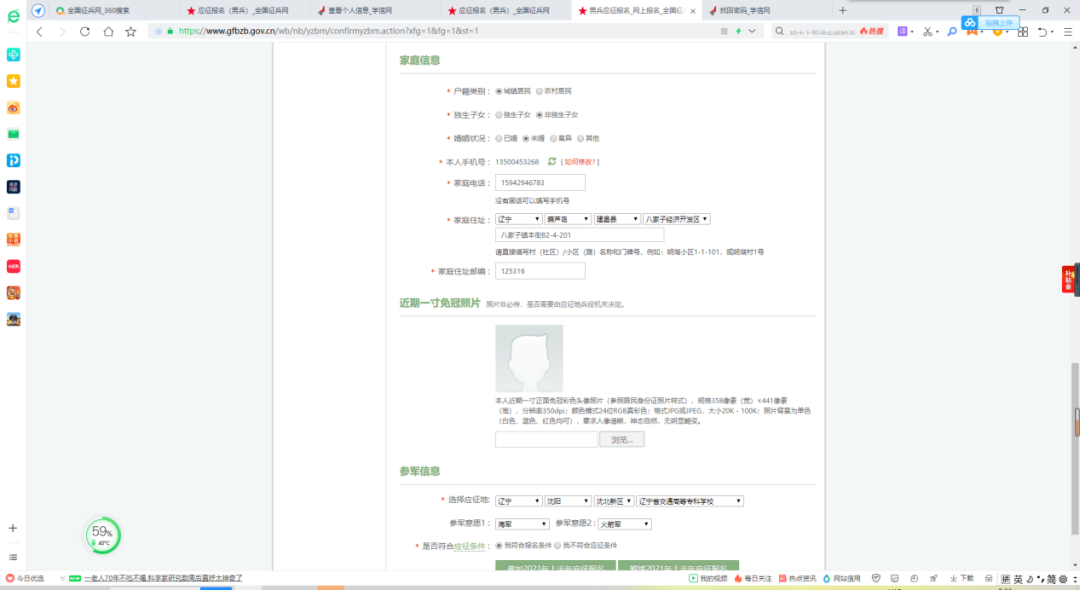The width and height of the screenshot is (1080, 590).
Task: Click the 浏览... photo upload button
Action: [621, 439]
